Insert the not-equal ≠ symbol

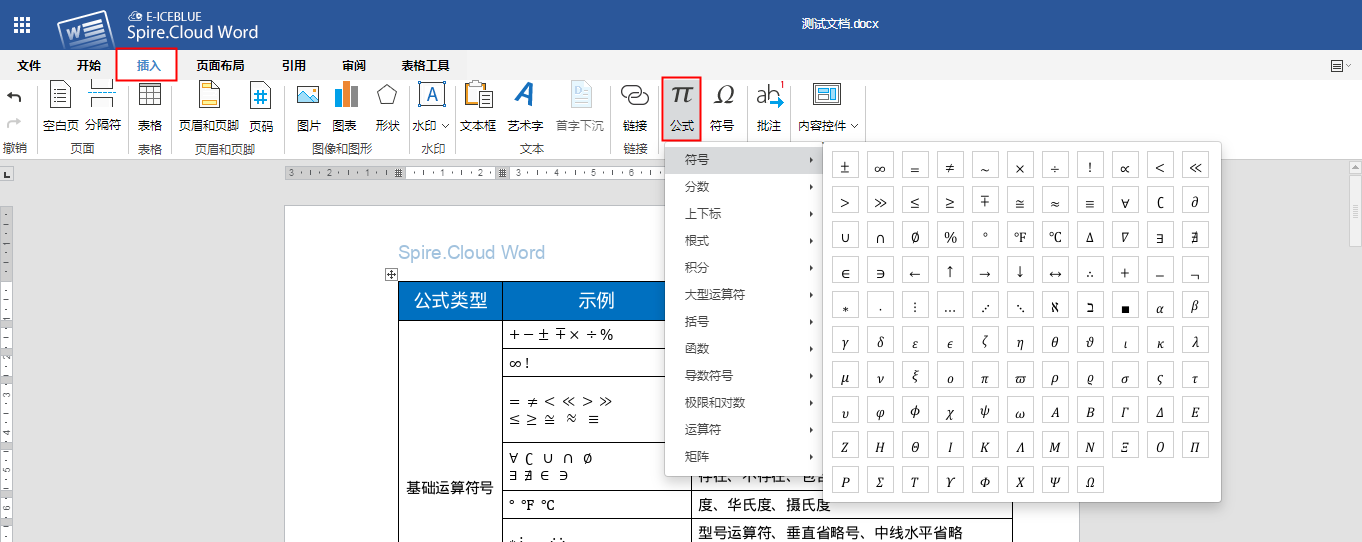pos(950,167)
